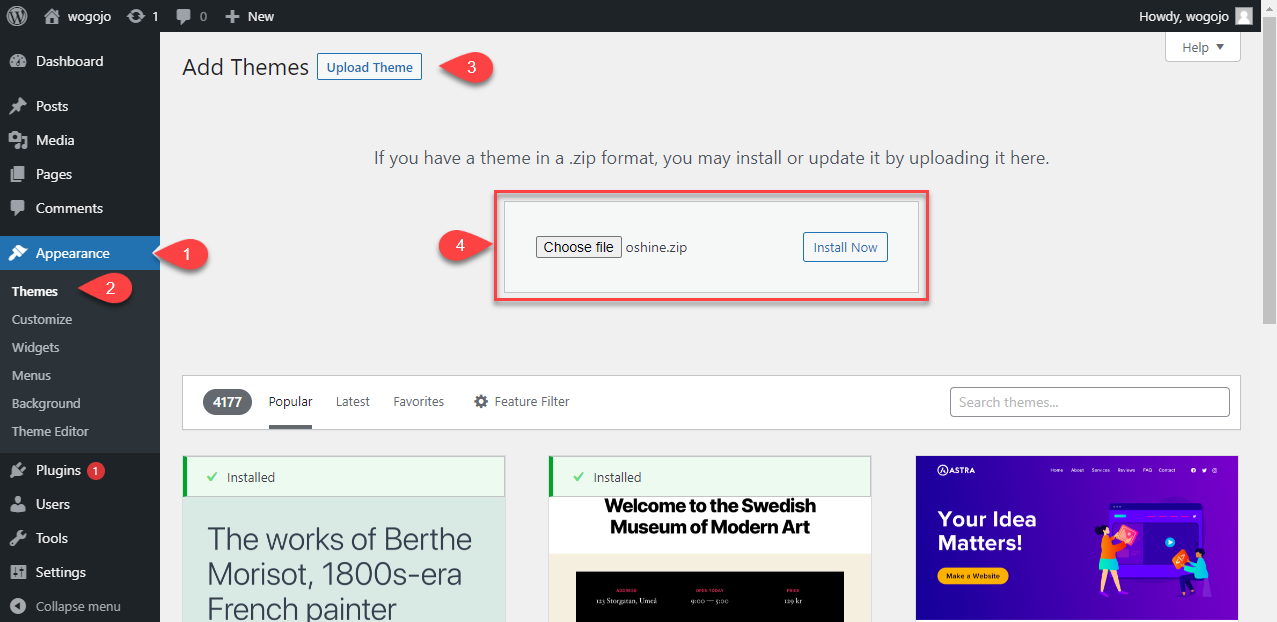Open the comments bubble icon in admin bar
This screenshot has width=1277, height=622.
click(183, 17)
